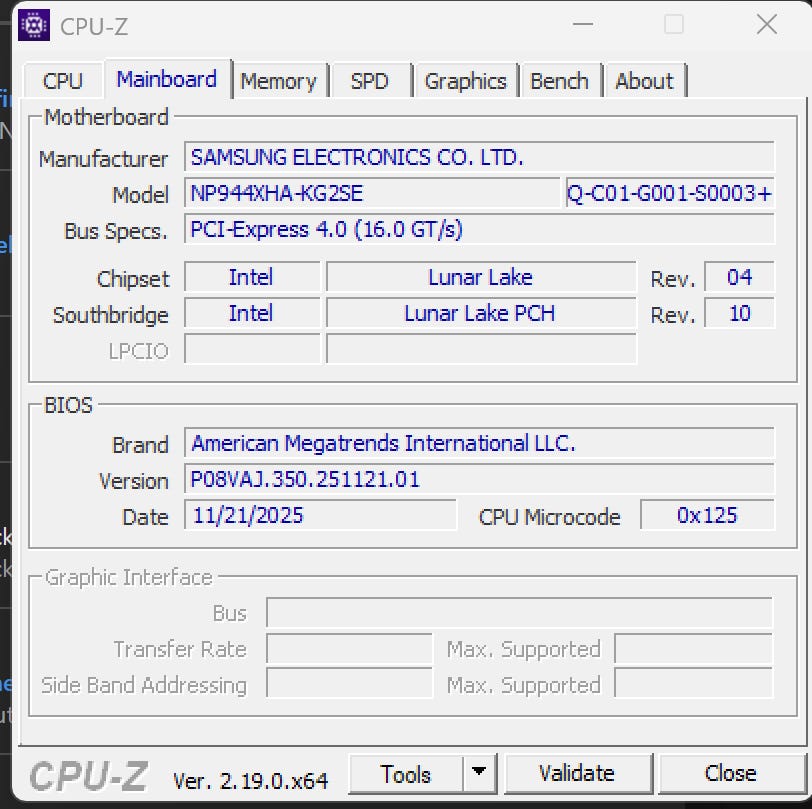
Task: Select model value NP944XHA-KG2SE
Action: tap(372, 193)
